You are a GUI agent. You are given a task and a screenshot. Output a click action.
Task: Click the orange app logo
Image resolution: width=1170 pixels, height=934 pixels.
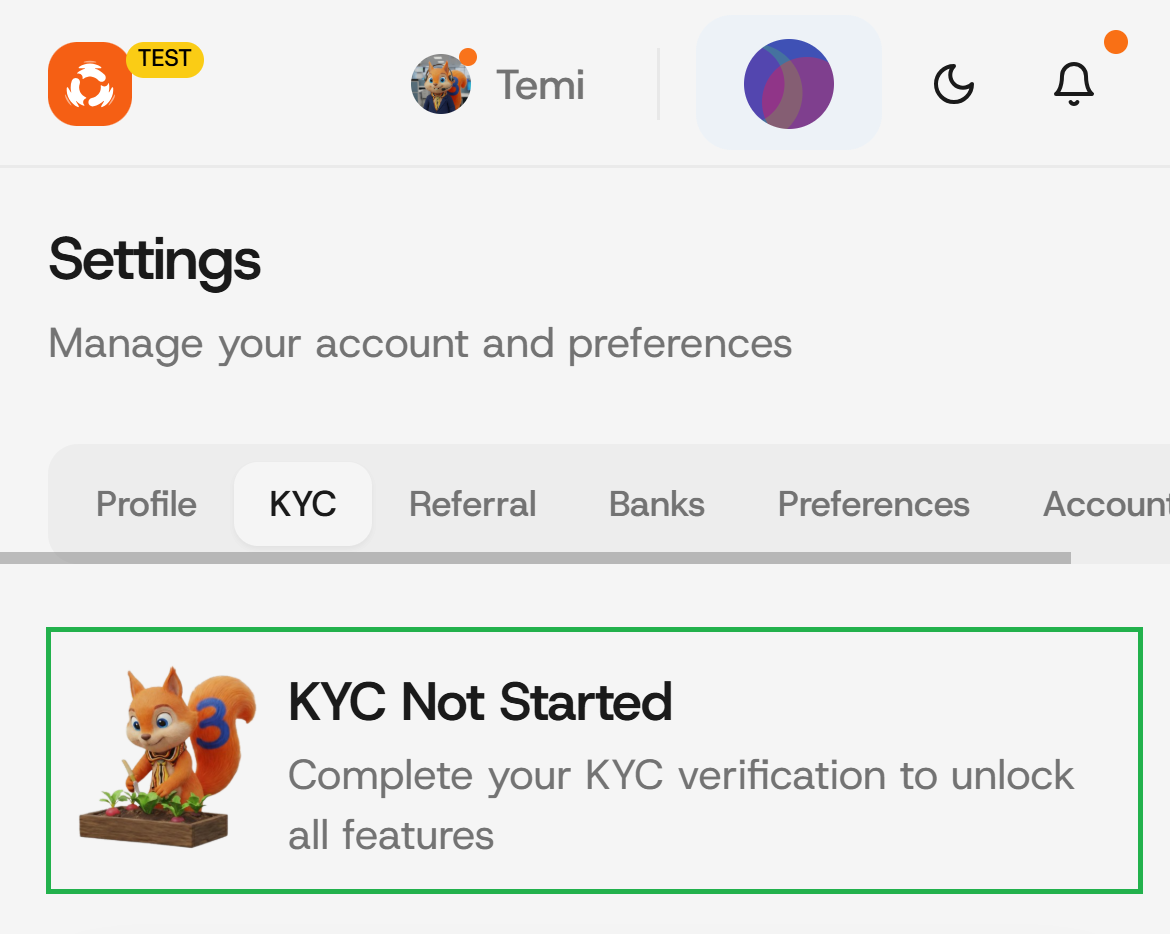click(89, 84)
